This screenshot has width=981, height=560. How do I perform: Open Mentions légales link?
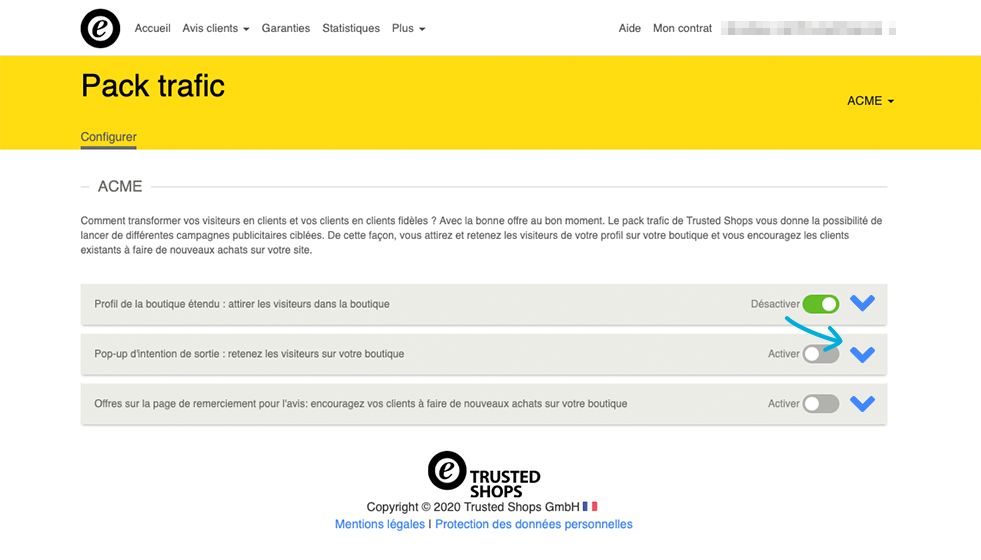pyautogui.click(x=380, y=524)
